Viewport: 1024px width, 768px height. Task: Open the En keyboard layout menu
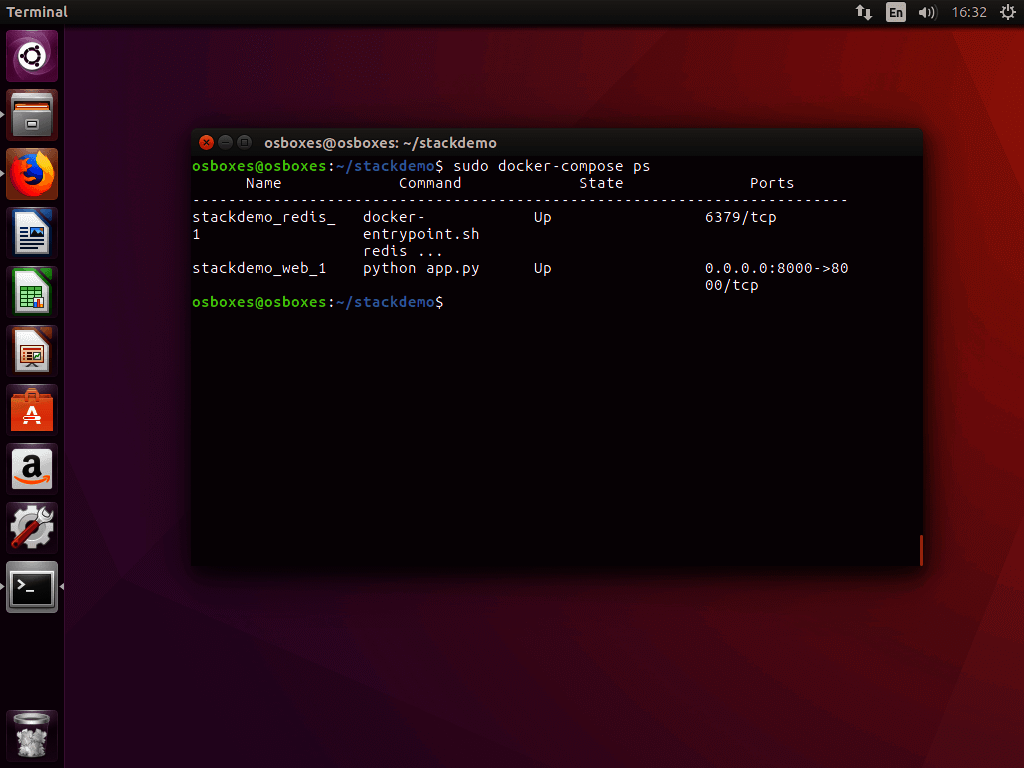pyautogui.click(x=896, y=12)
